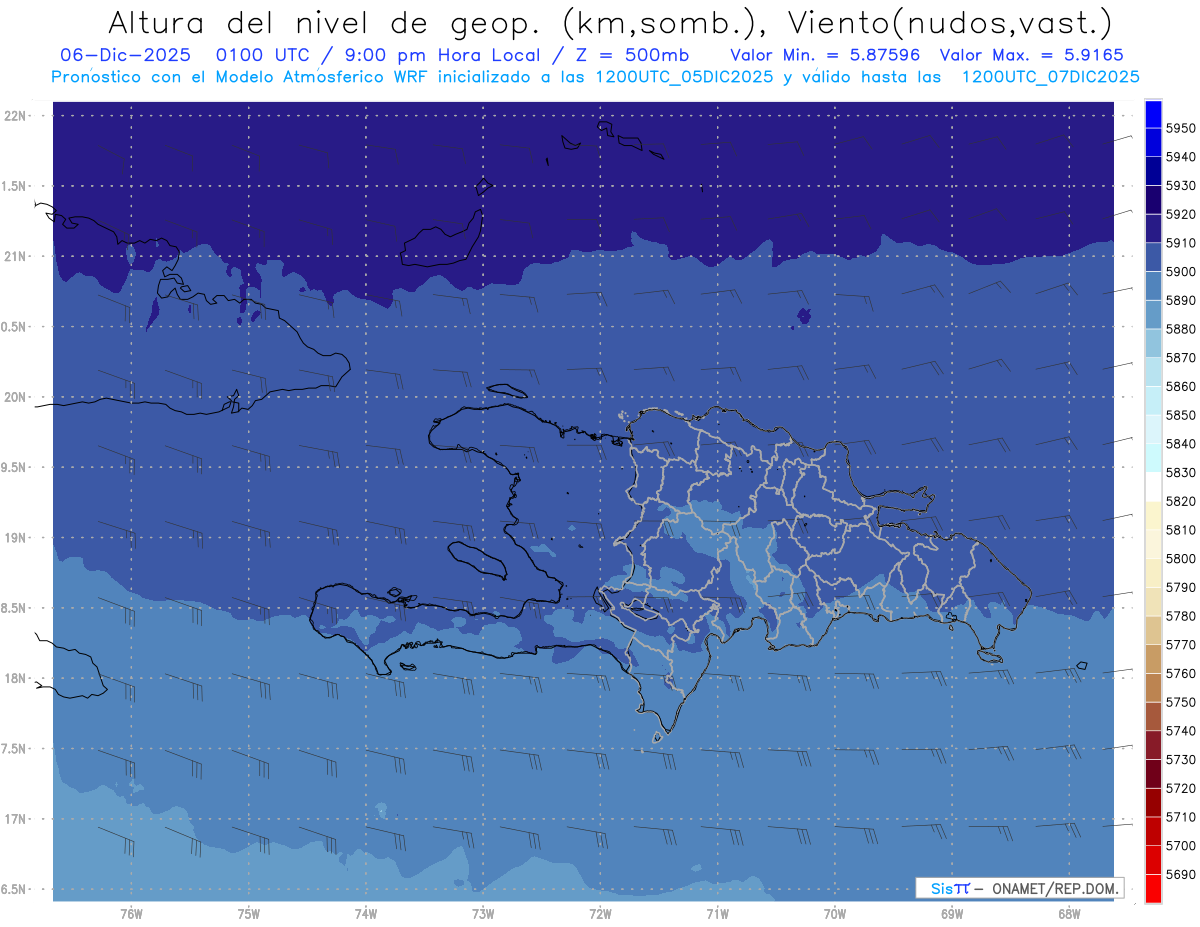This screenshot has height=927, width=1200.
Task: Click the top blue legend swatch above 5950
Action: (x=1153, y=114)
